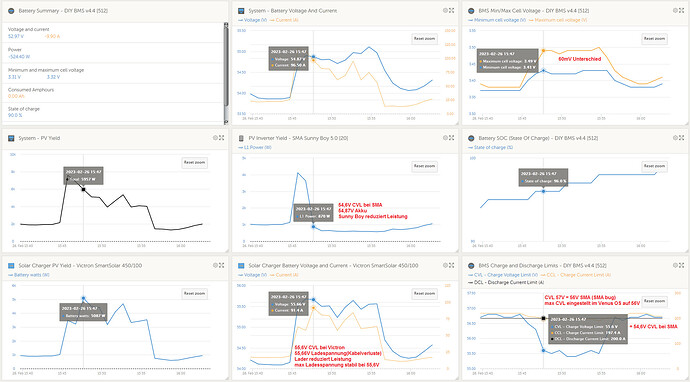Viewport: 690px width, 382px height.
Task: Open settings gear of BMS Min/Max Cell Voltage widget
Action: click(x=675, y=10)
